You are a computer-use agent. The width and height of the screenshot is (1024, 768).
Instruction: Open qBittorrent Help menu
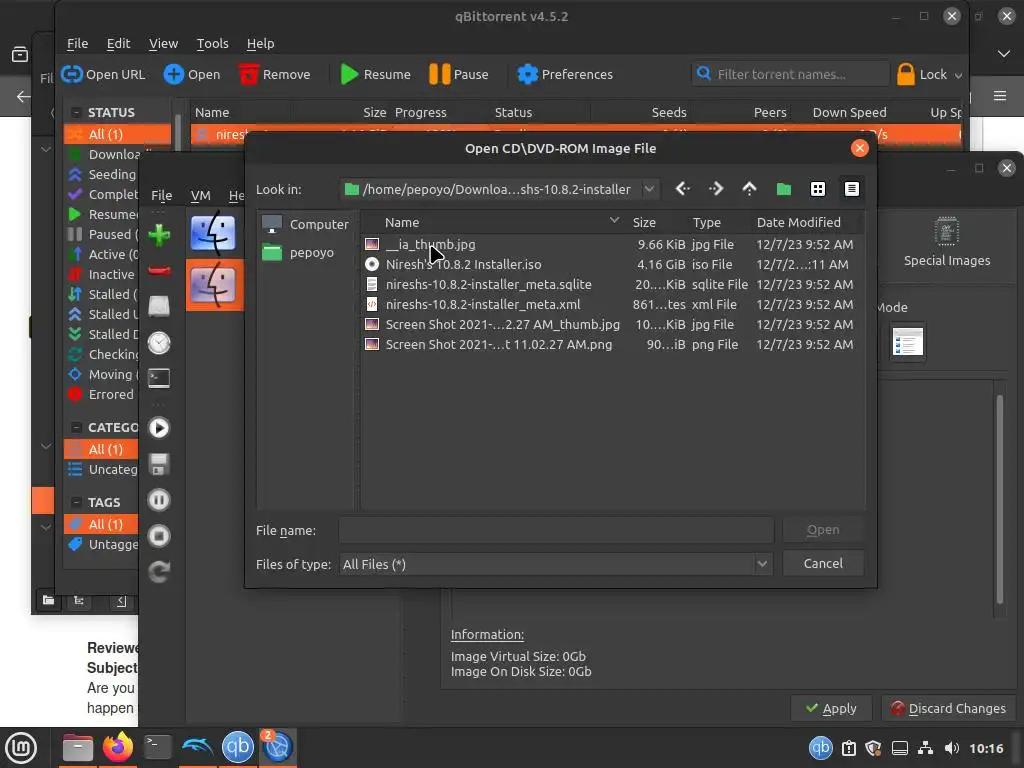(x=260, y=43)
